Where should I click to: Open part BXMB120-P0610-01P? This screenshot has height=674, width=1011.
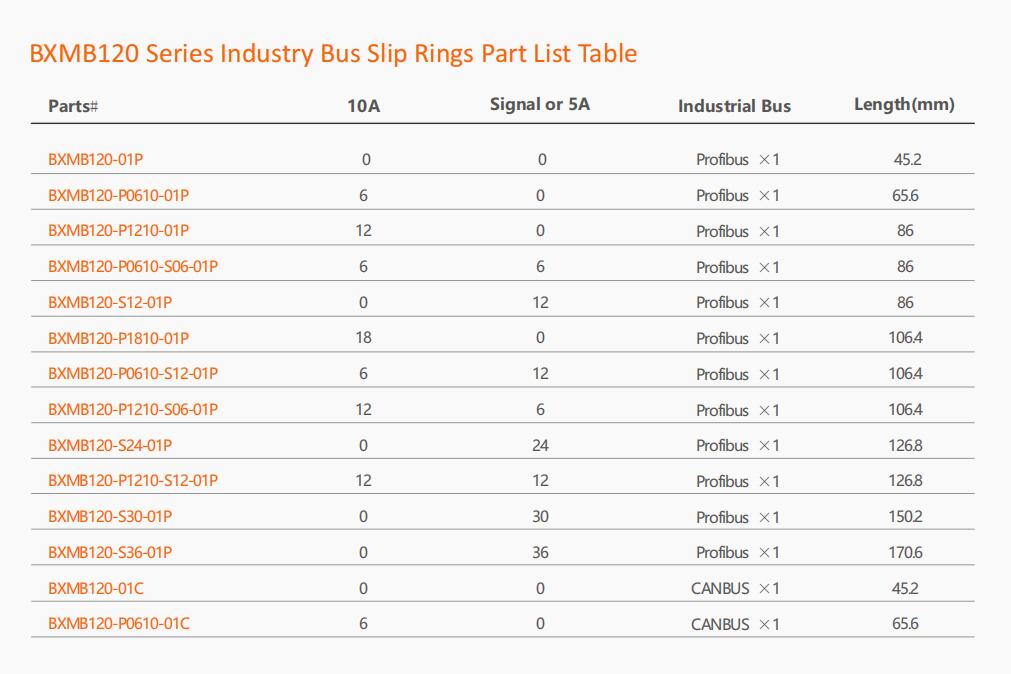(x=119, y=195)
